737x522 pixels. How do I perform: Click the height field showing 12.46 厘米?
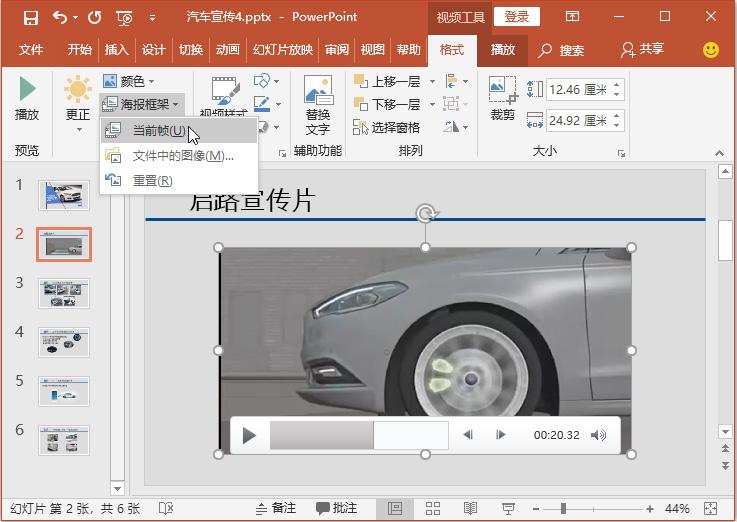pyautogui.click(x=578, y=89)
